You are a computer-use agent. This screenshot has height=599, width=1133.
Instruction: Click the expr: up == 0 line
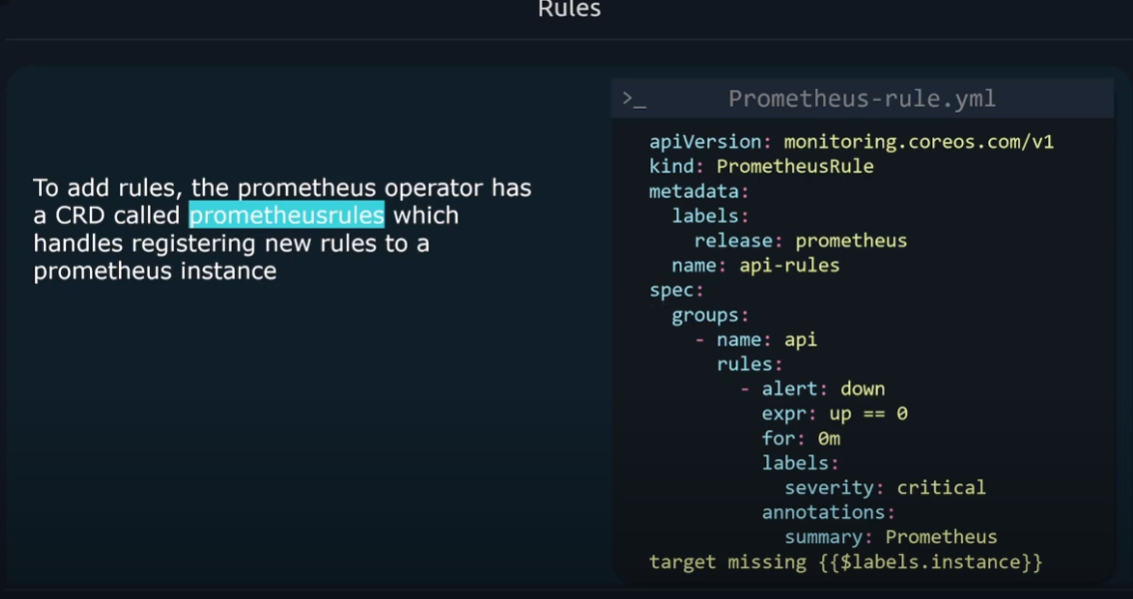[834, 413]
